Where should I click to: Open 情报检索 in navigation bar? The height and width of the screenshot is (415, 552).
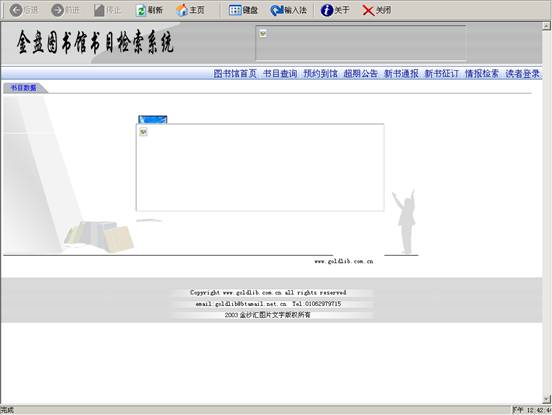point(482,74)
